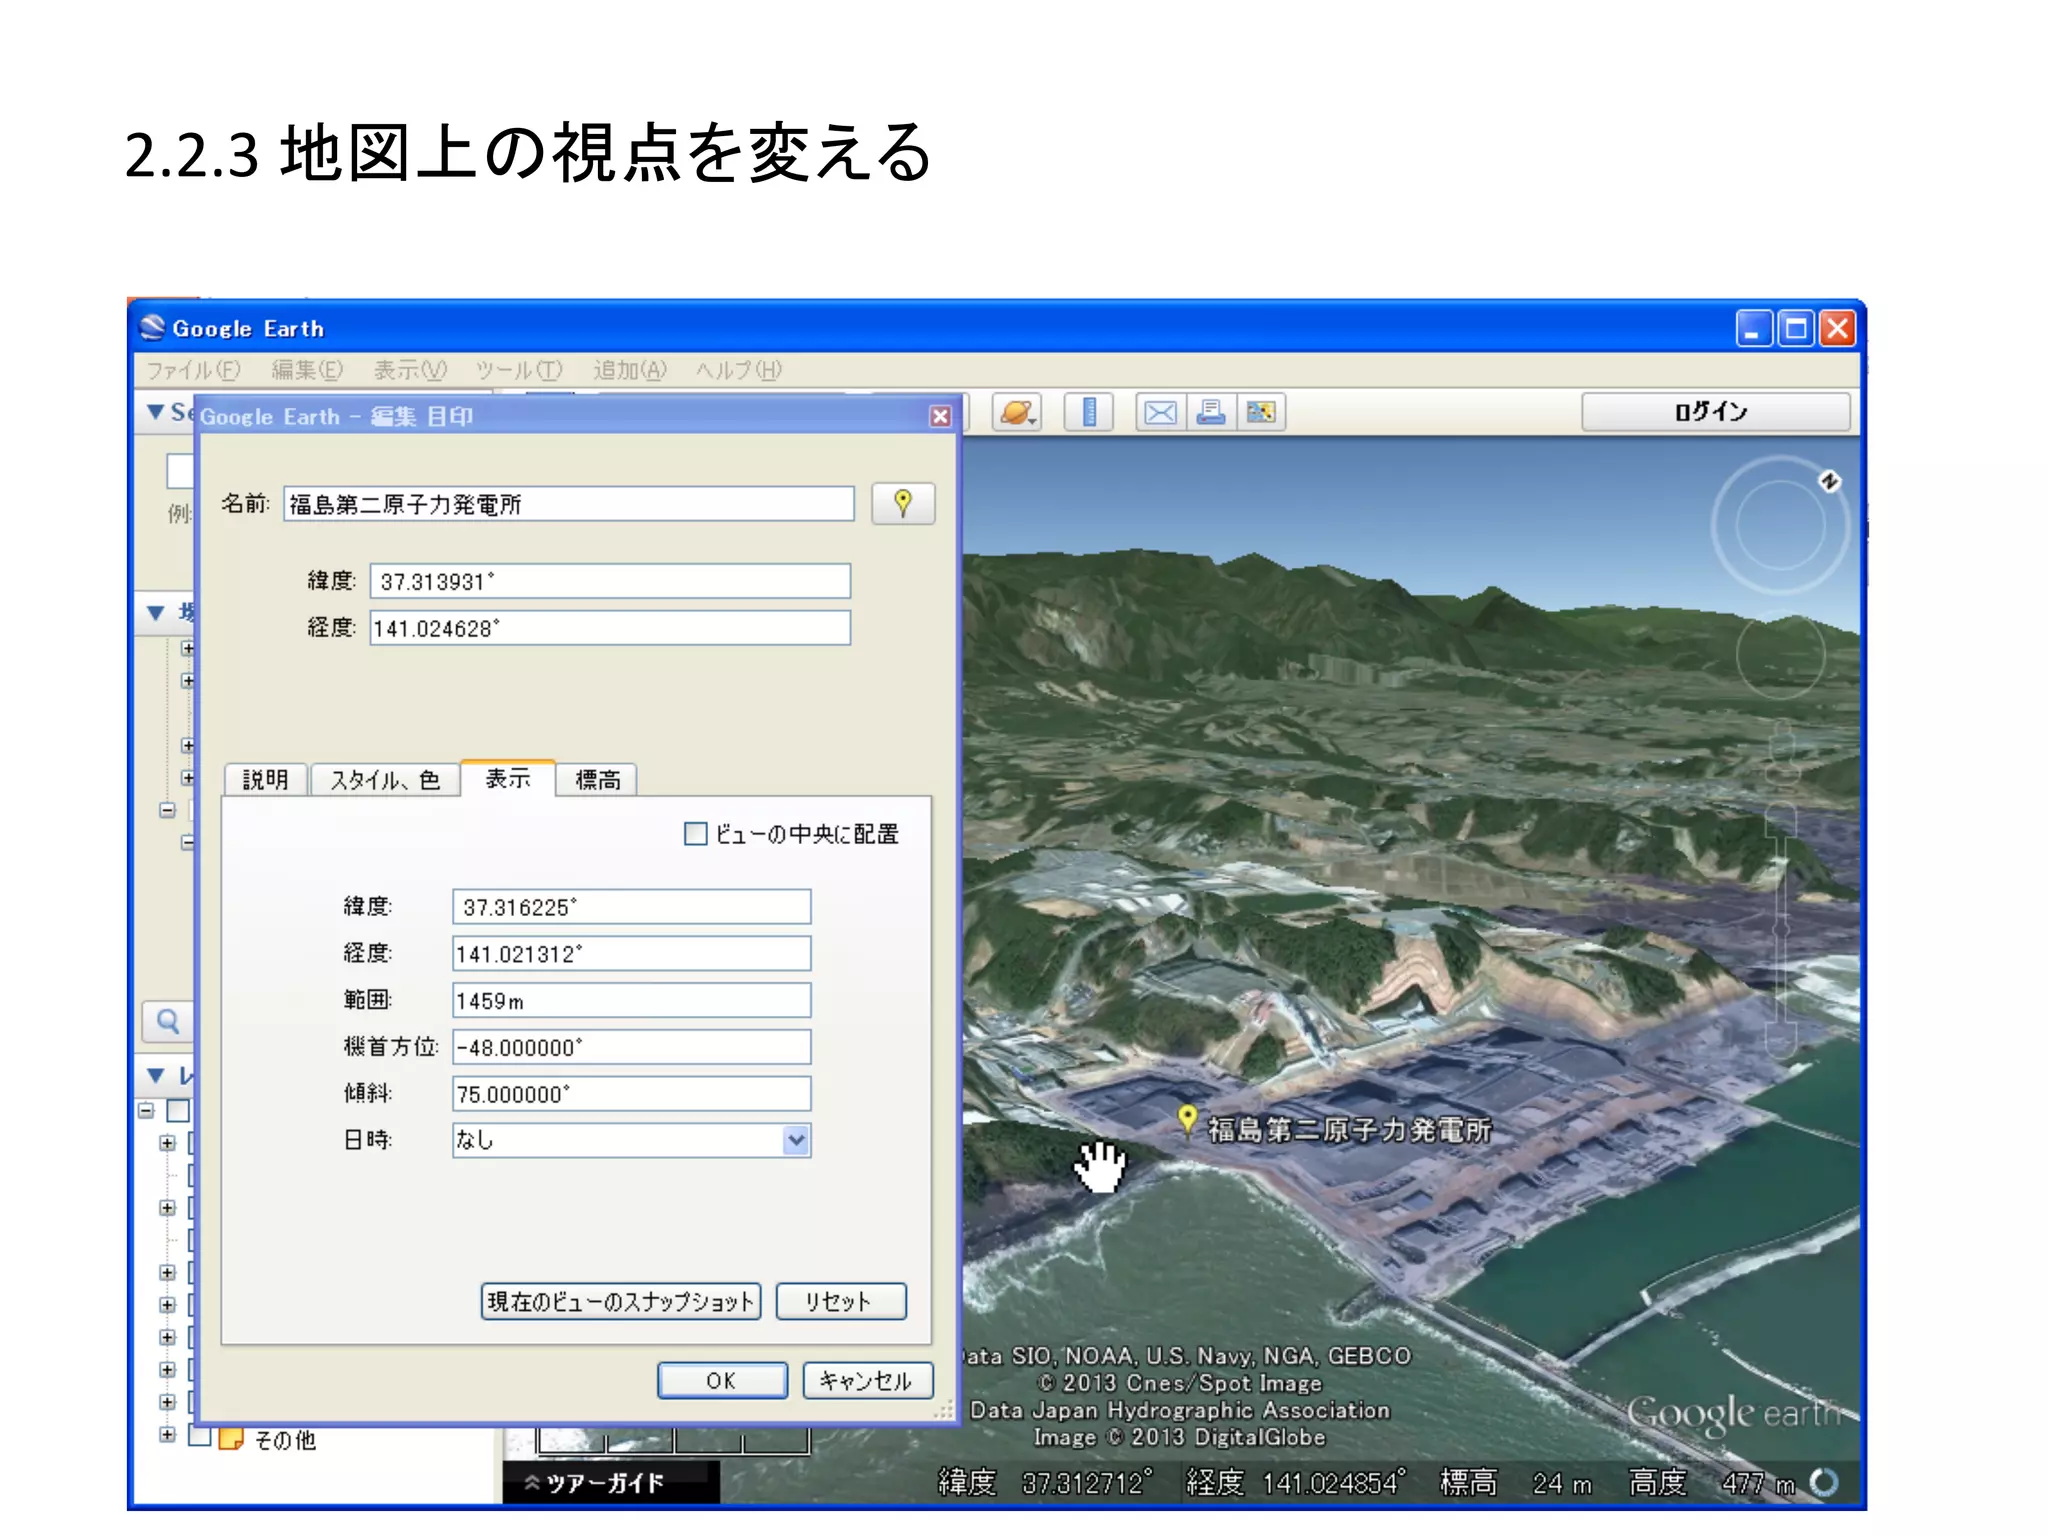
Task: Collapse the Layers panel triangle
Action: [155, 1076]
